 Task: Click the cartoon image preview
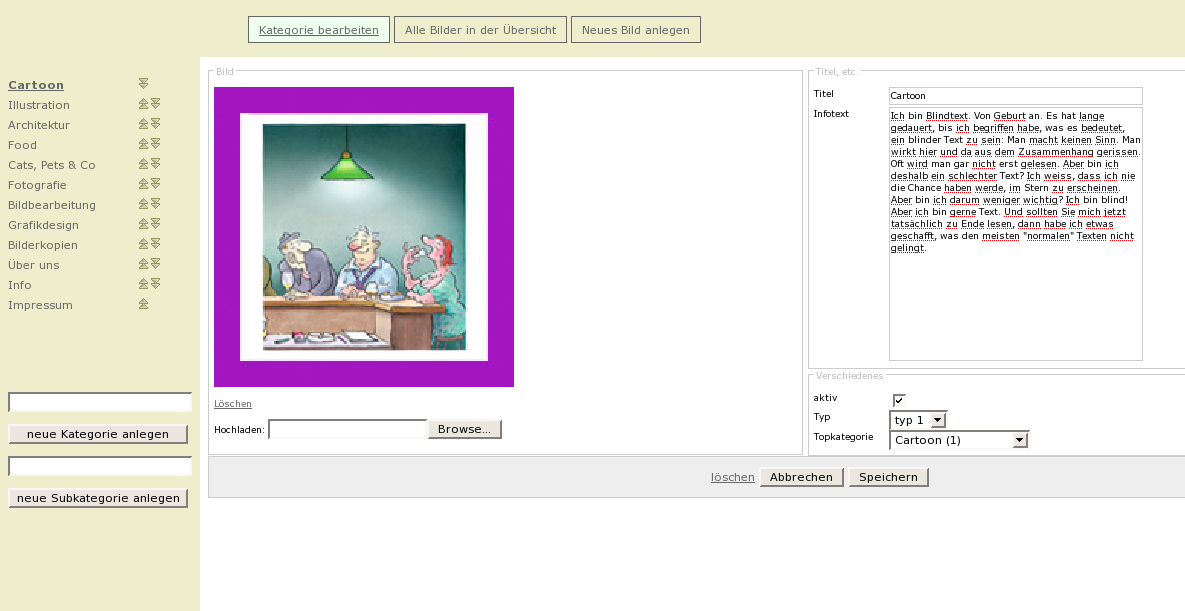point(364,237)
